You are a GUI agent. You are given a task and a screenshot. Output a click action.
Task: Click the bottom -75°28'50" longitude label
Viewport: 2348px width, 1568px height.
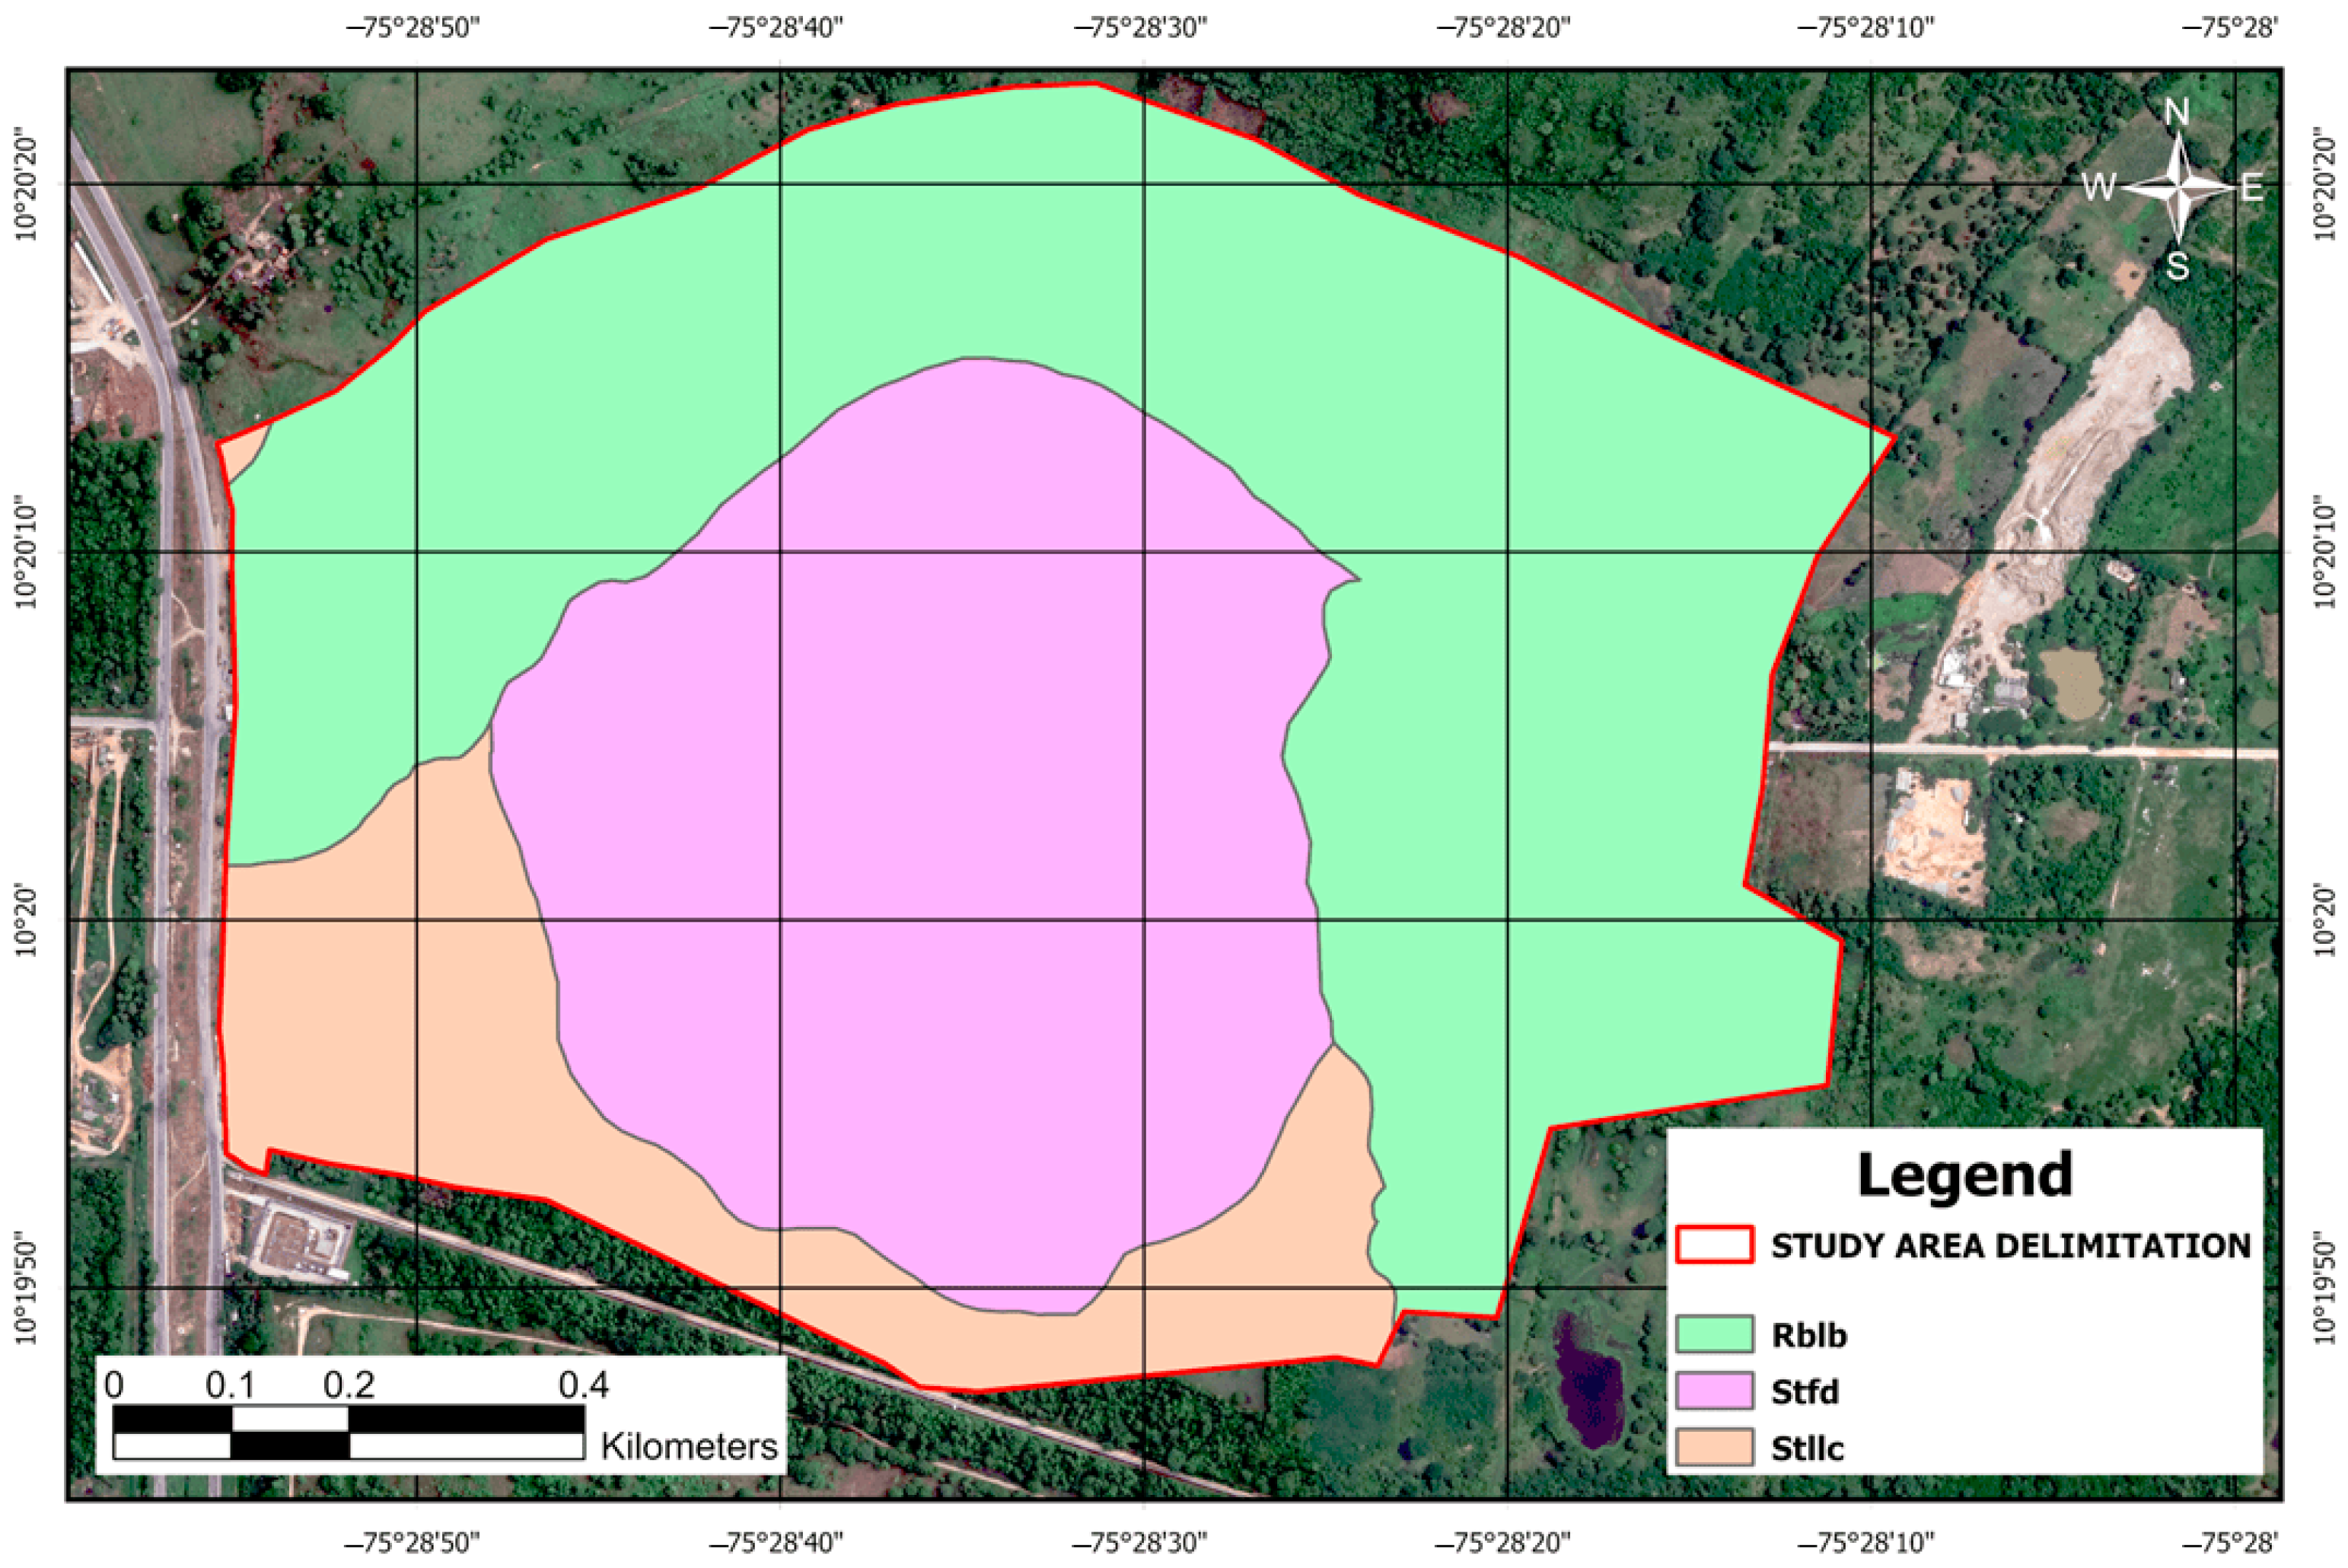(x=413, y=1542)
